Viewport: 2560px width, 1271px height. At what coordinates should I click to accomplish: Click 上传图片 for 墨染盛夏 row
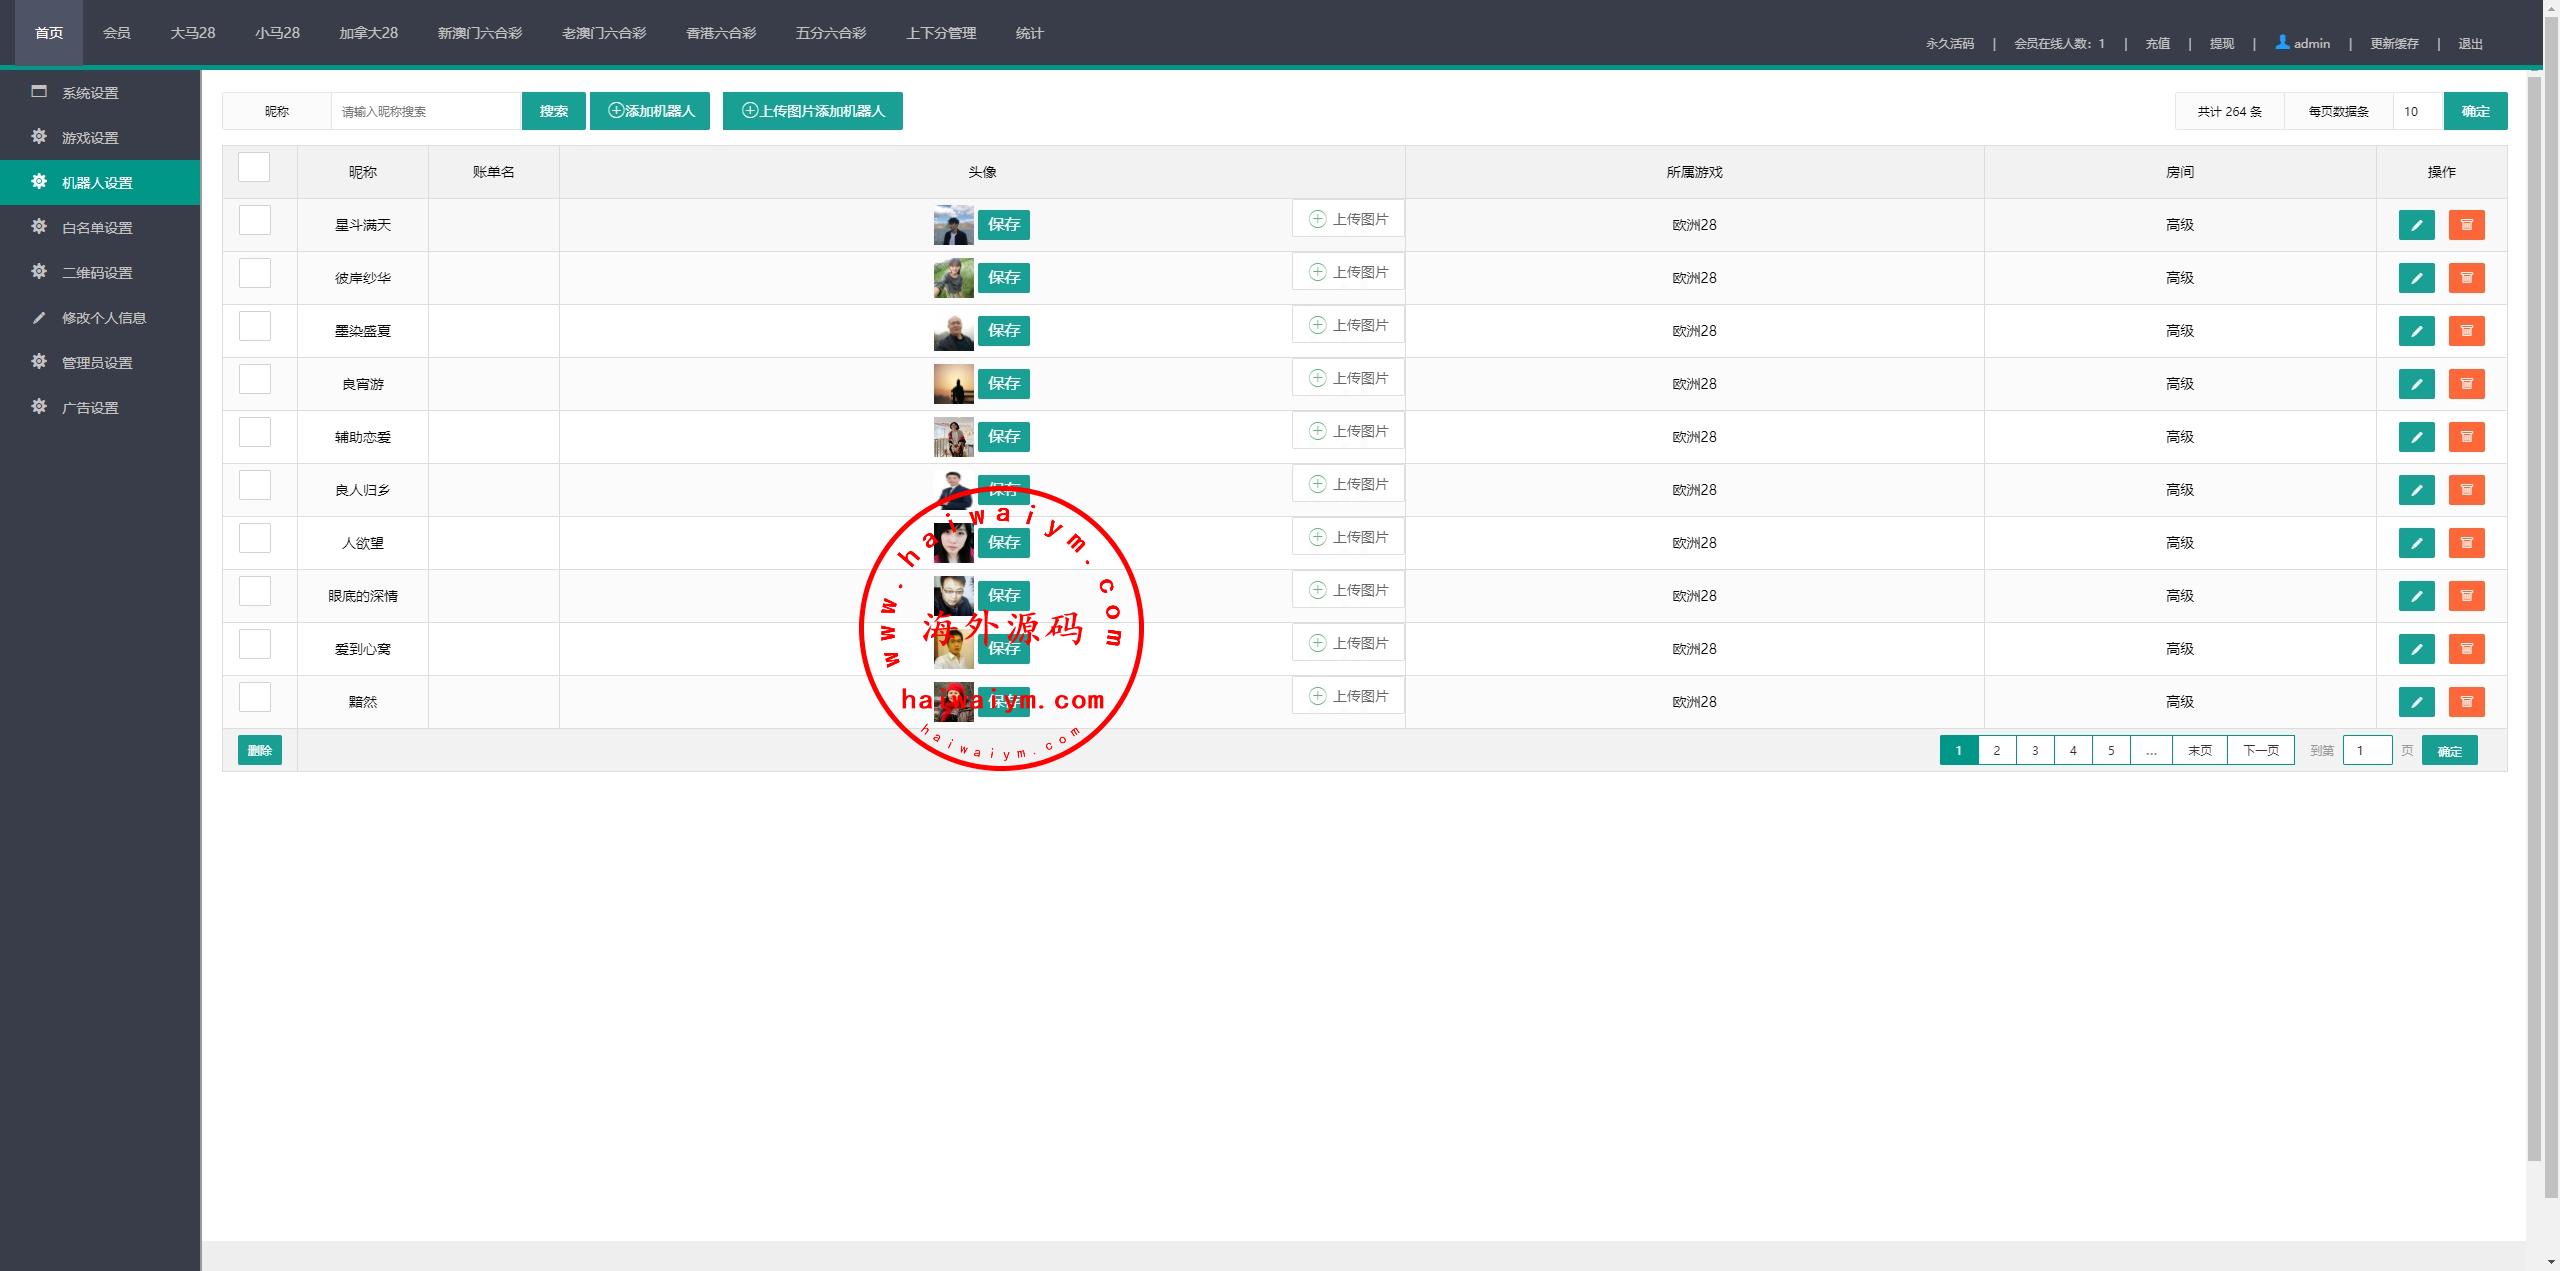pyautogui.click(x=1348, y=325)
